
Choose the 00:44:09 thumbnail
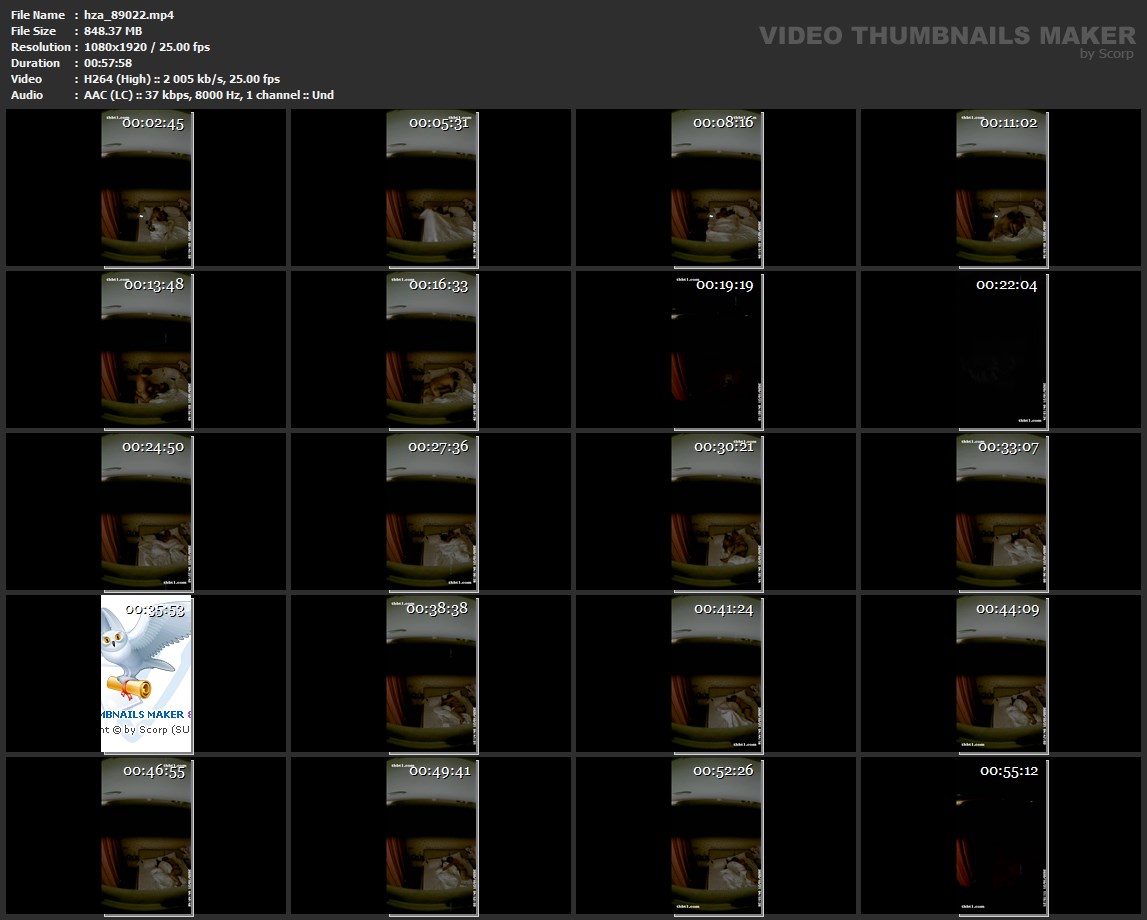(x=1001, y=674)
